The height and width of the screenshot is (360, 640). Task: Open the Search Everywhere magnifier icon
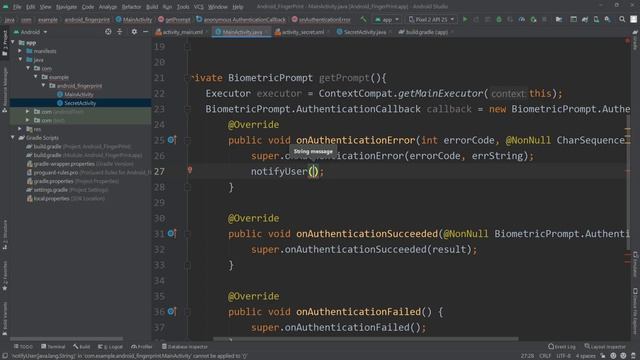622,19
